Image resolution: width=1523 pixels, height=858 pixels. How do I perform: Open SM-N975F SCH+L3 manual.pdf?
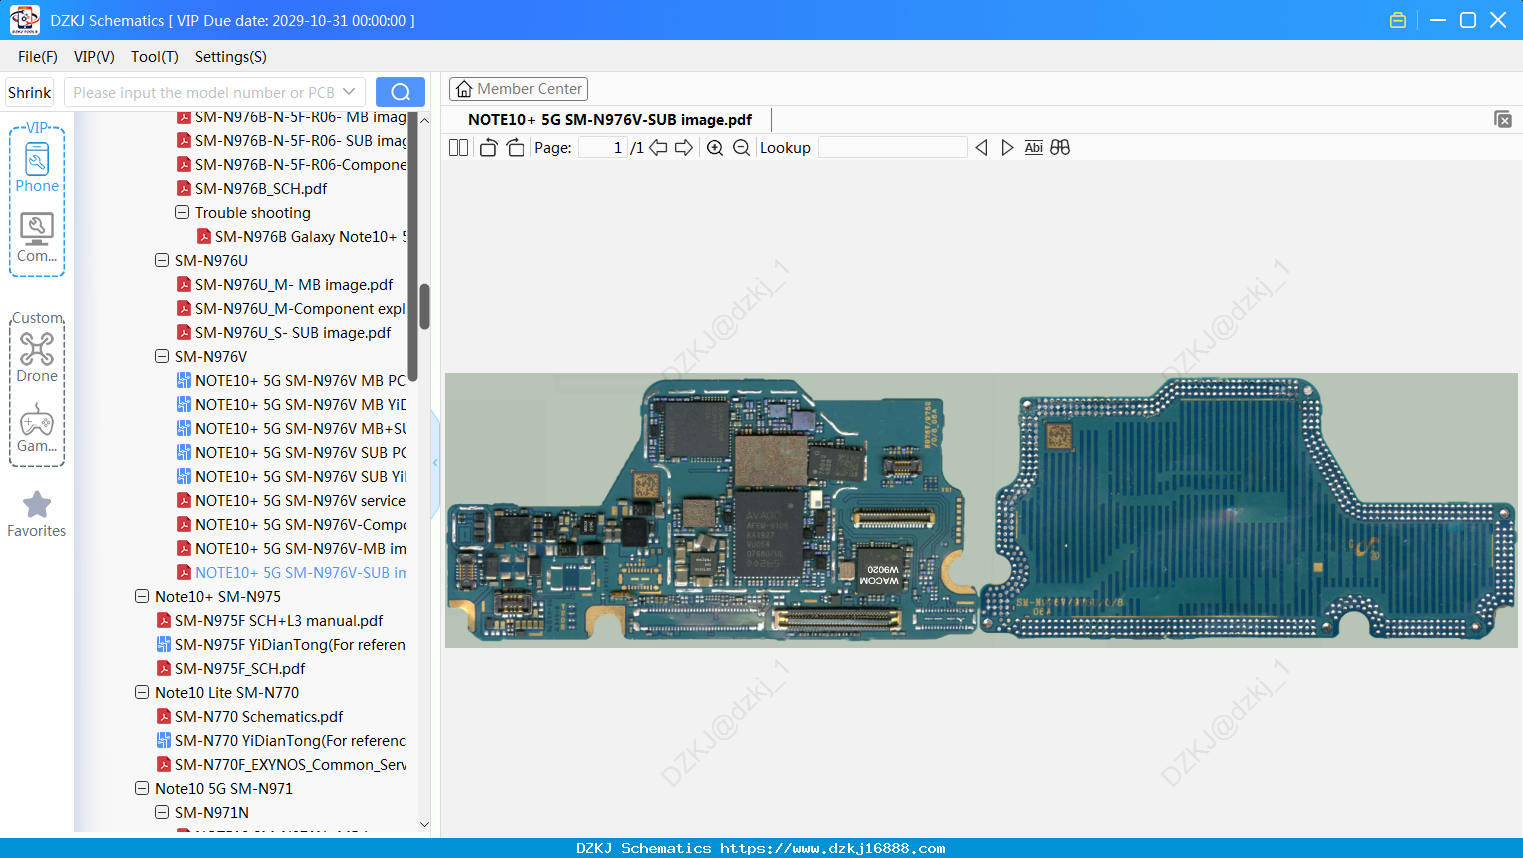pyautogui.click(x=279, y=621)
